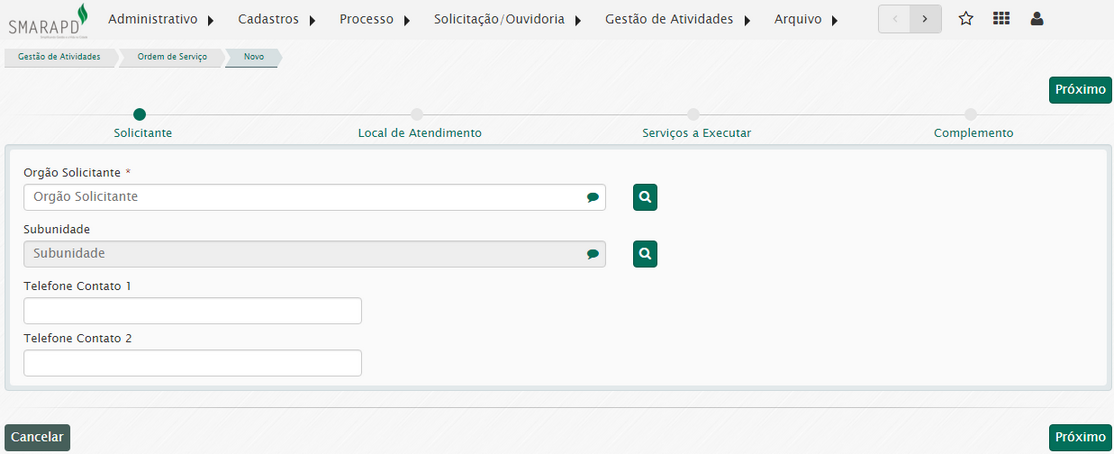Open the user profile icon

point(1037,19)
